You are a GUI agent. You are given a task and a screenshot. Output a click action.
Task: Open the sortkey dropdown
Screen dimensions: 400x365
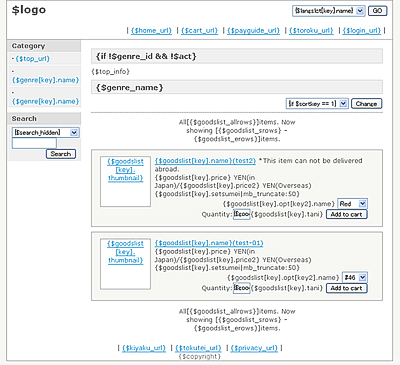[x=317, y=104]
